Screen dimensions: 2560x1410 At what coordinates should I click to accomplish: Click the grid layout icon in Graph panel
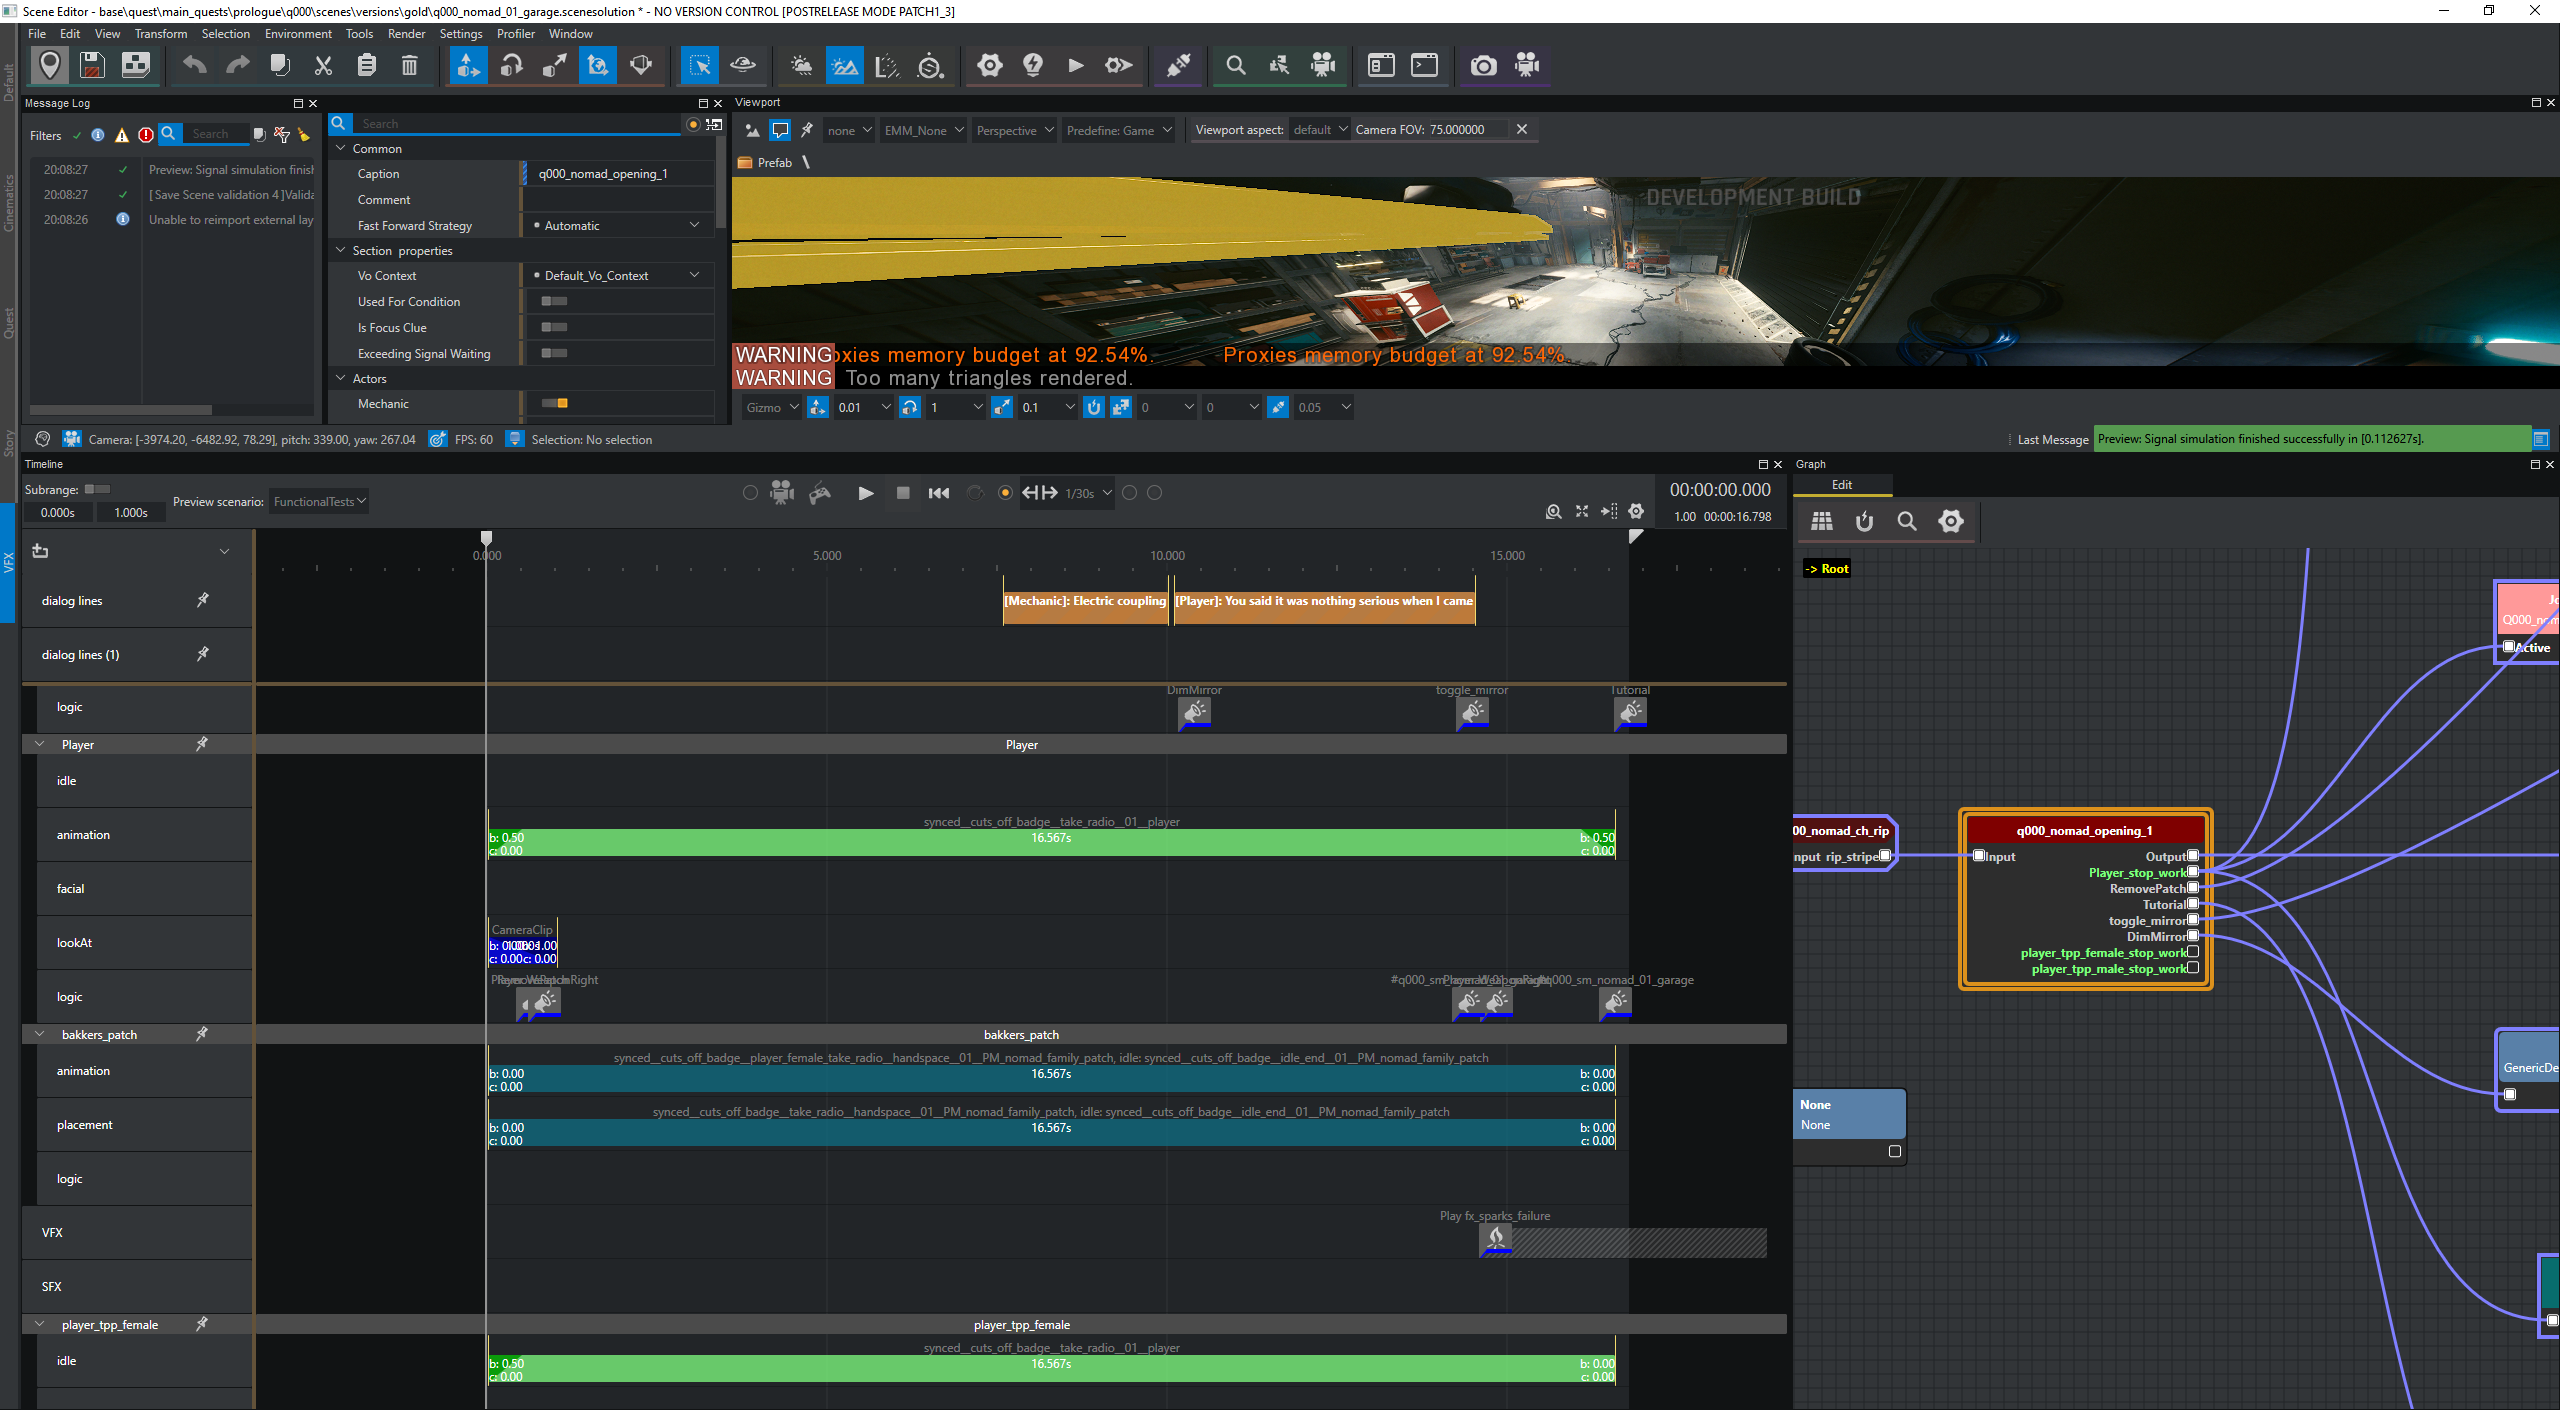click(x=1822, y=521)
